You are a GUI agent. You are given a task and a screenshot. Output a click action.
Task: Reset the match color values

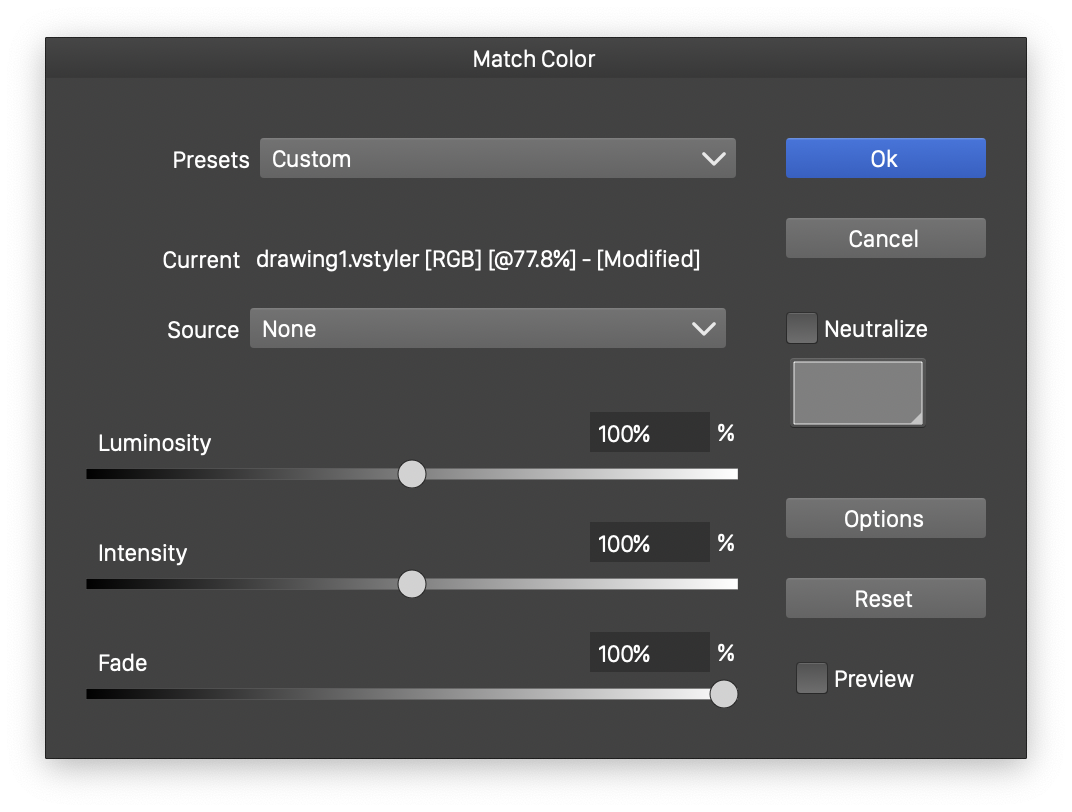885,598
